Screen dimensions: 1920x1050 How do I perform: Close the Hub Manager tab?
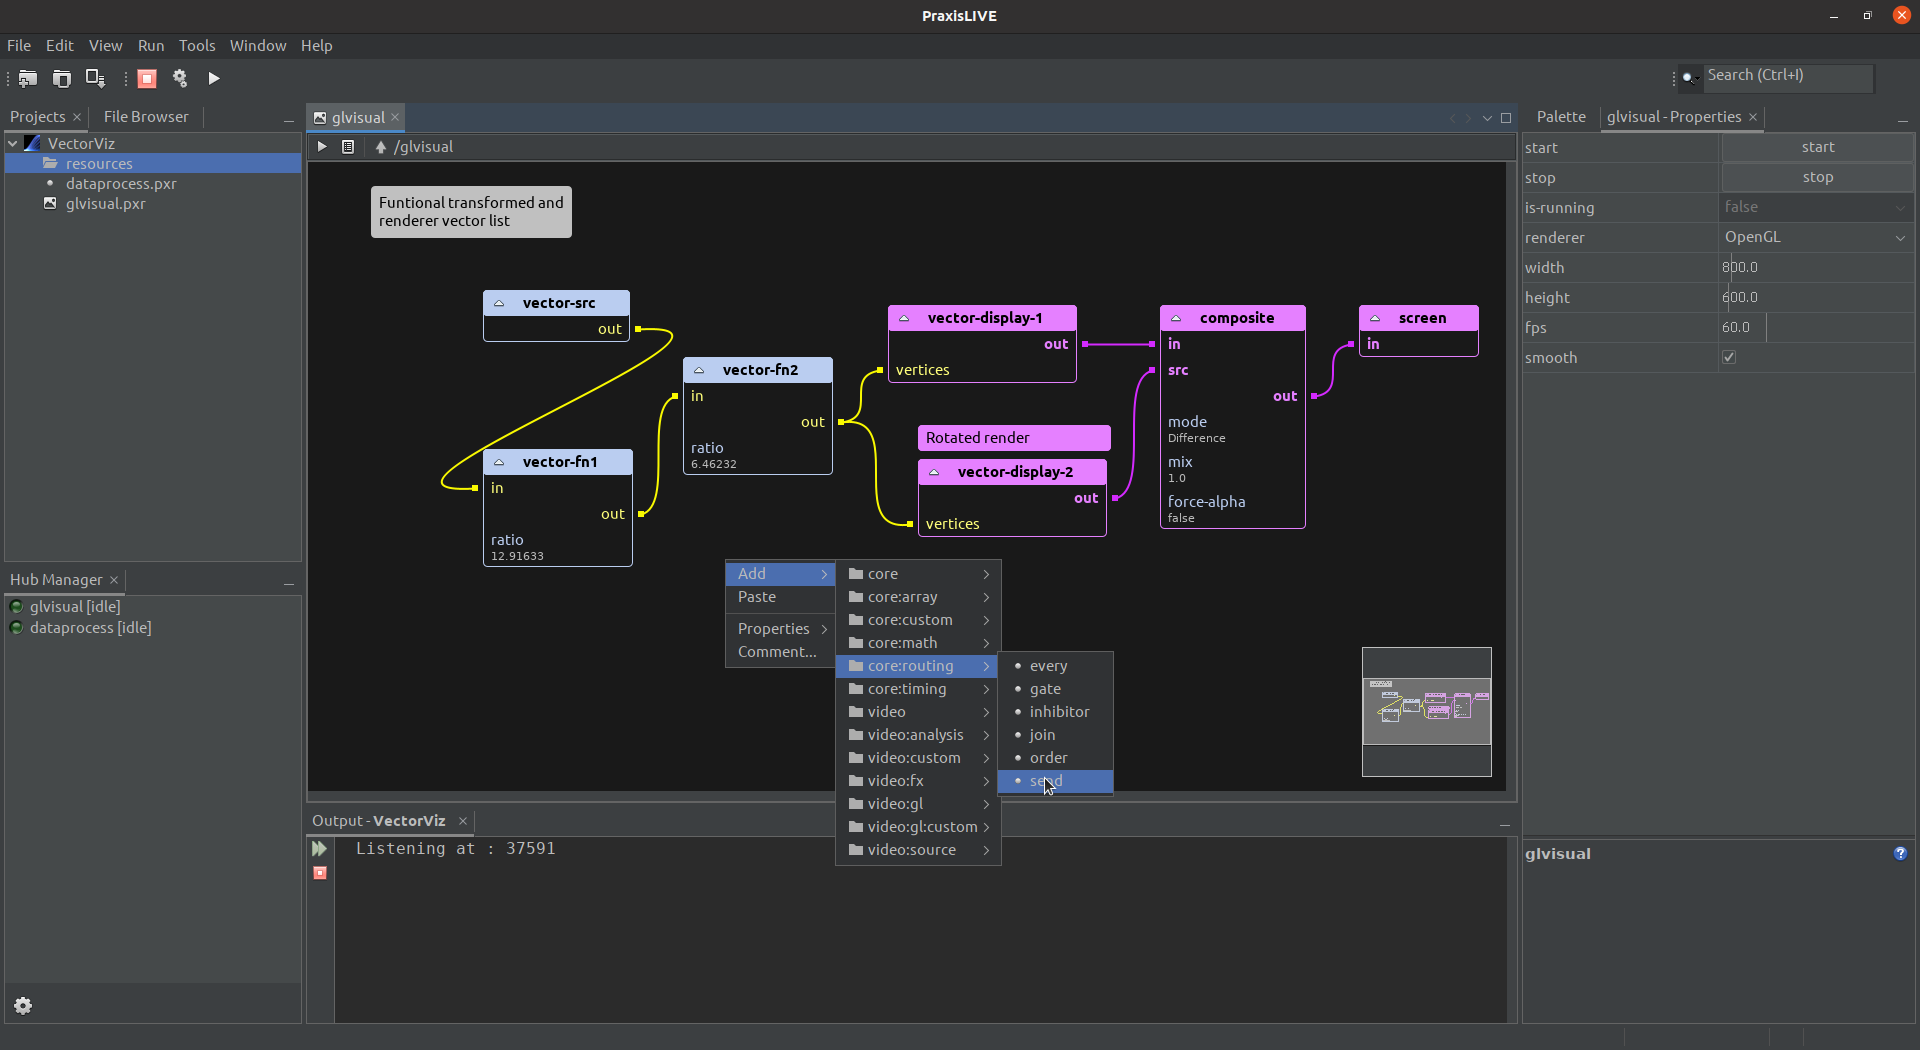click(114, 580)
